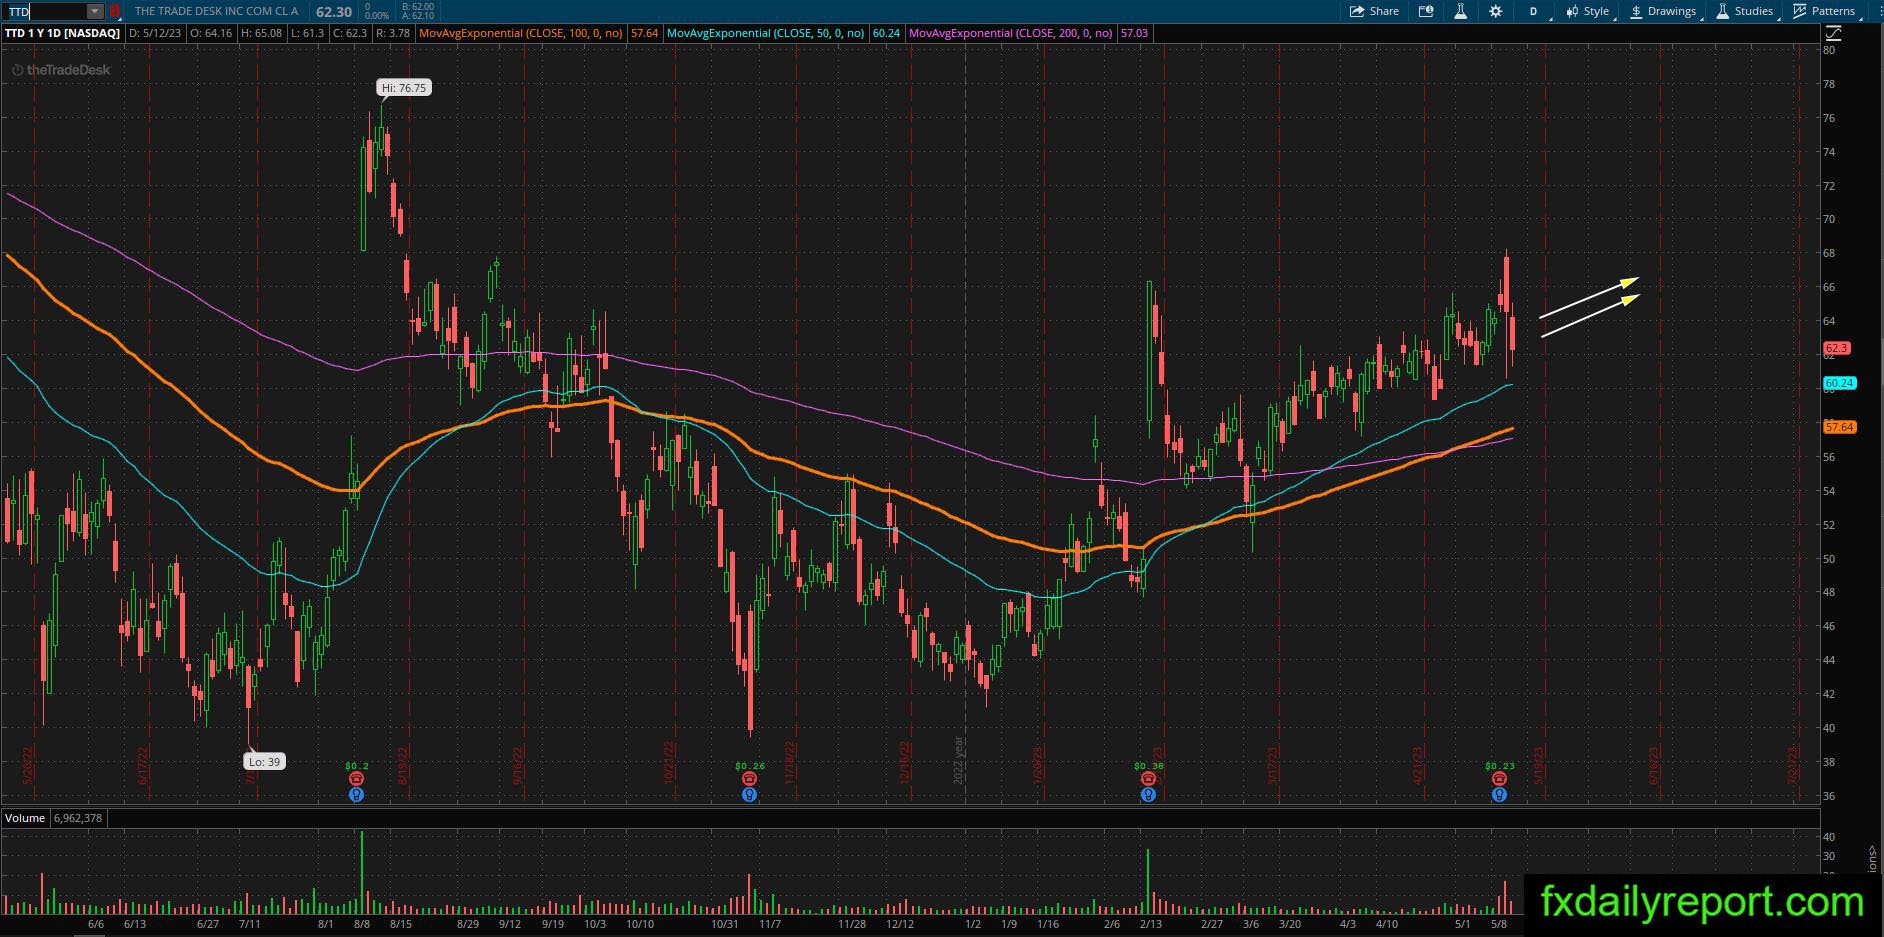The width and height of the screenshot is (1884, 937).
Task: Open the Style menu
Action: pos(1588,11)
